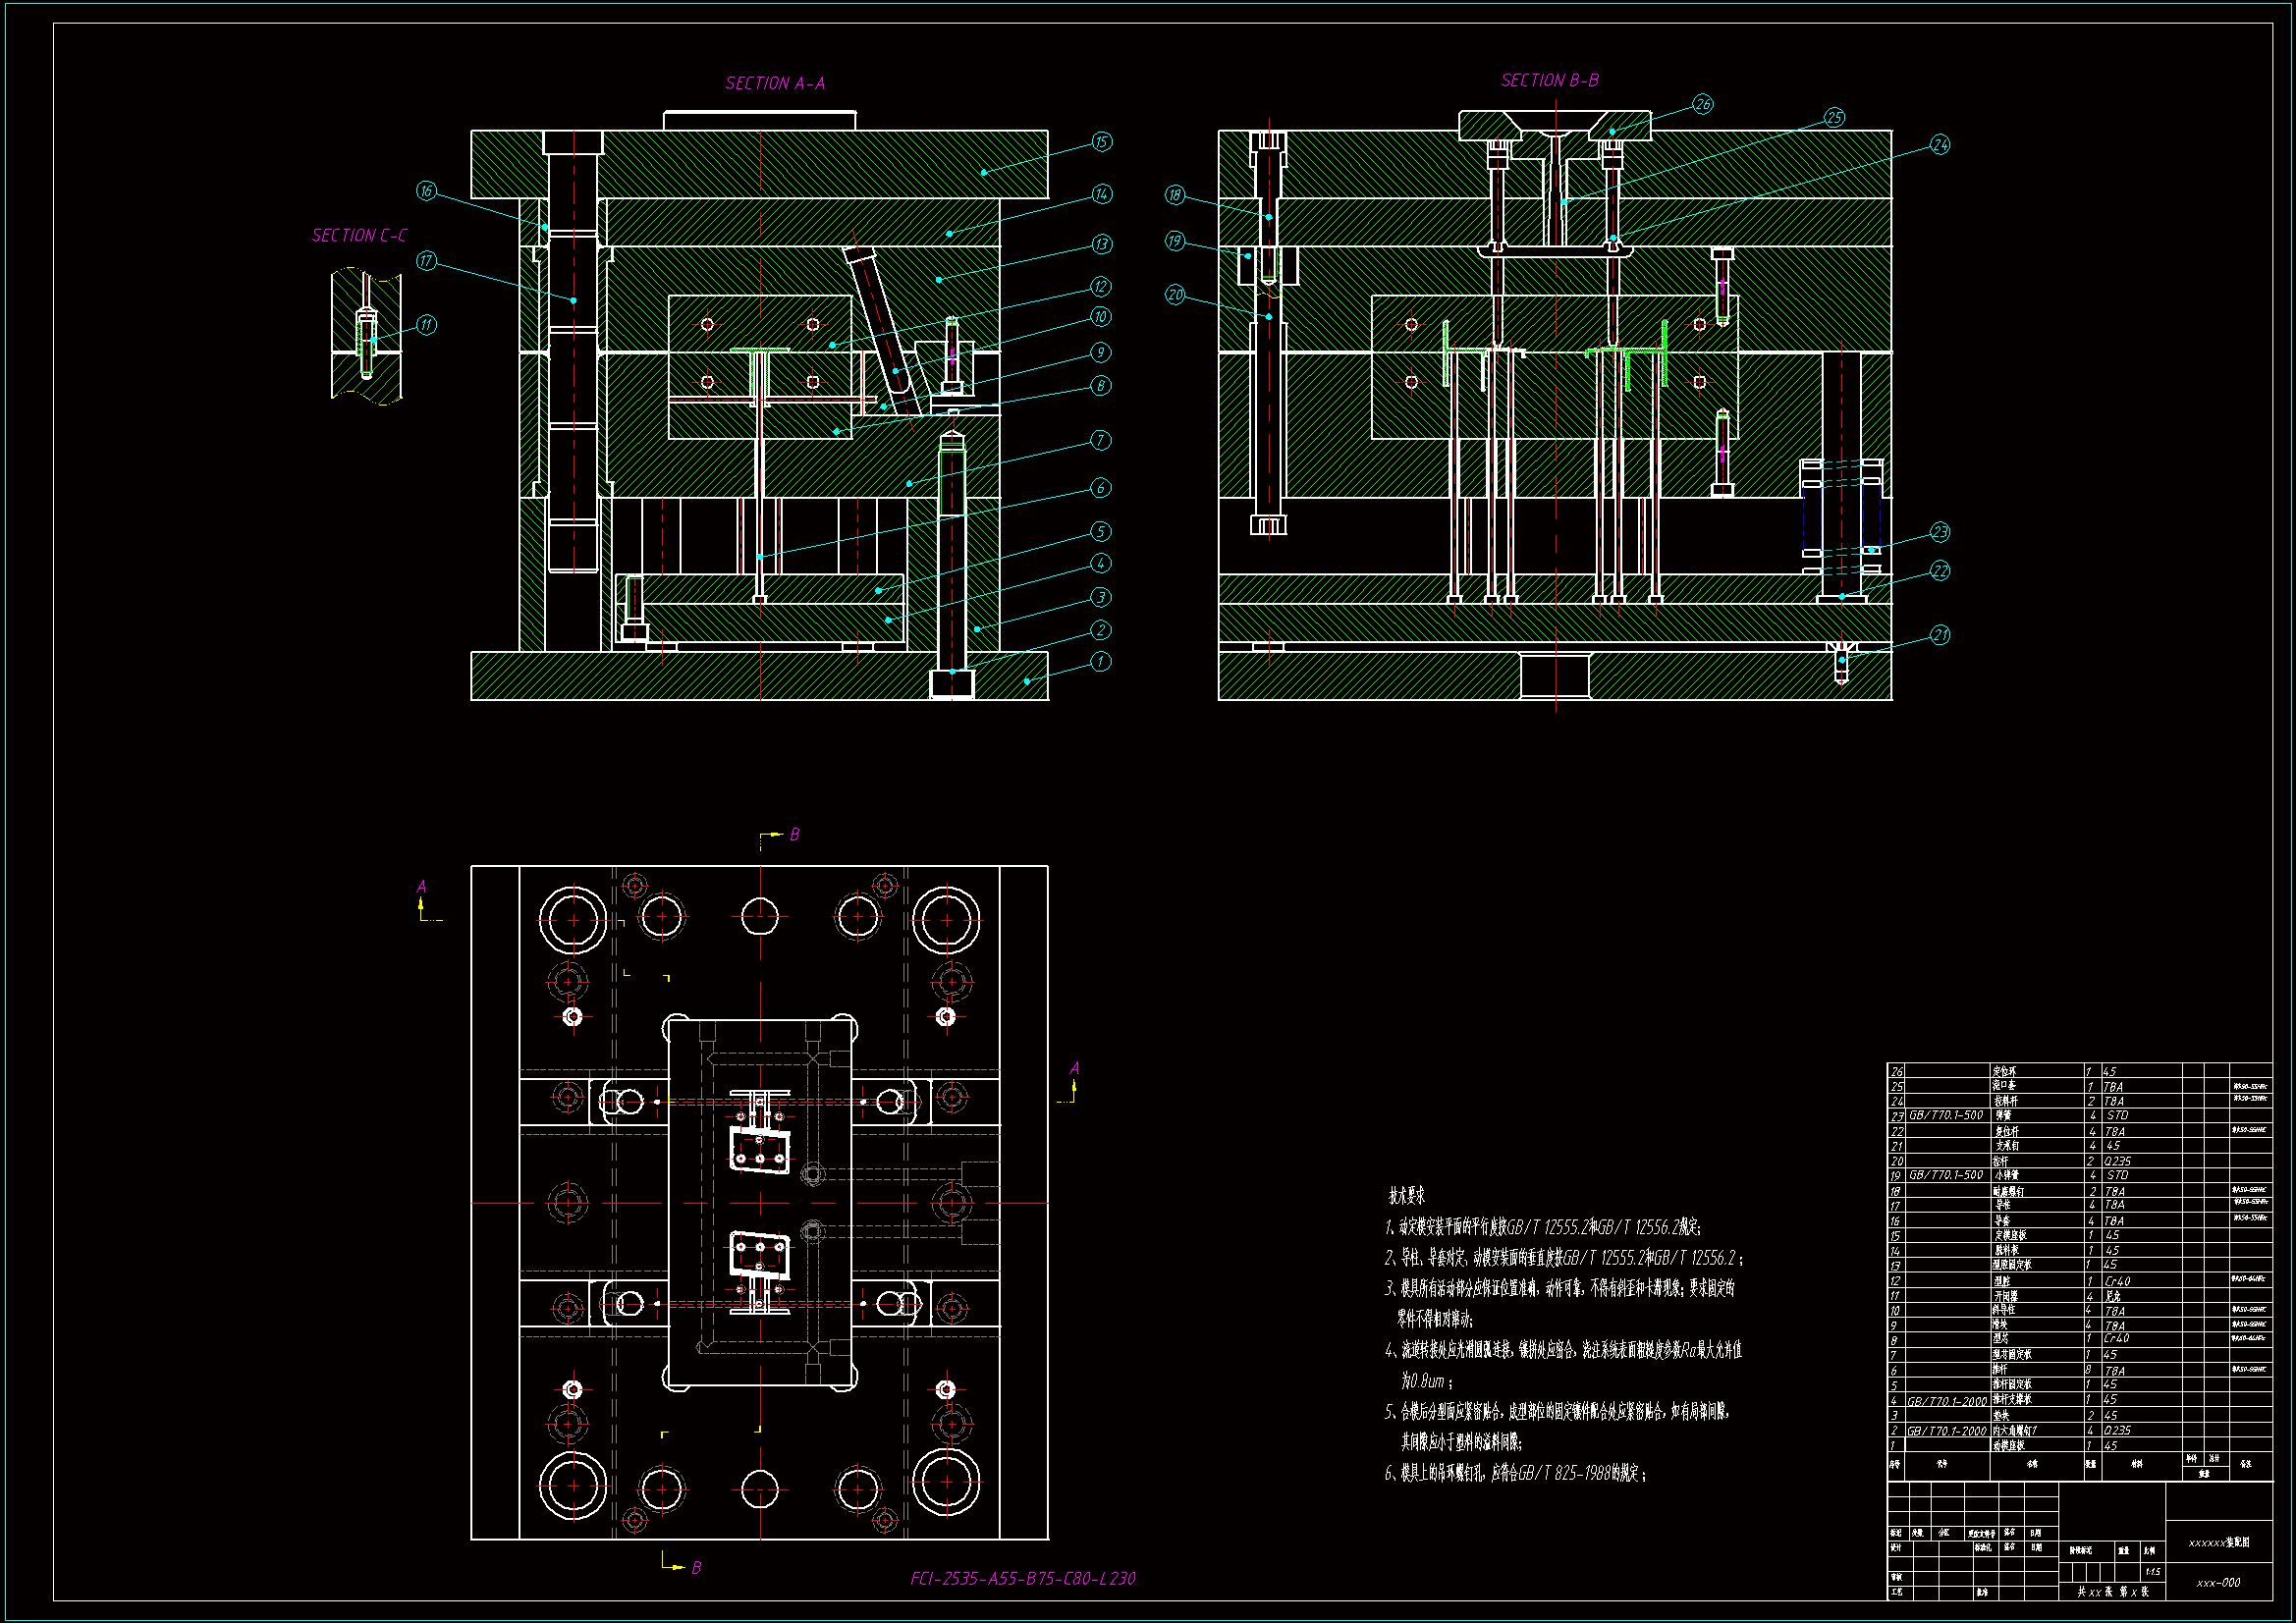This screenshot has height=1623, width=2296.
Task: Click the FCI-2535-A55-B75-C80-L230 mold base text
Action: (1022, 1579)
